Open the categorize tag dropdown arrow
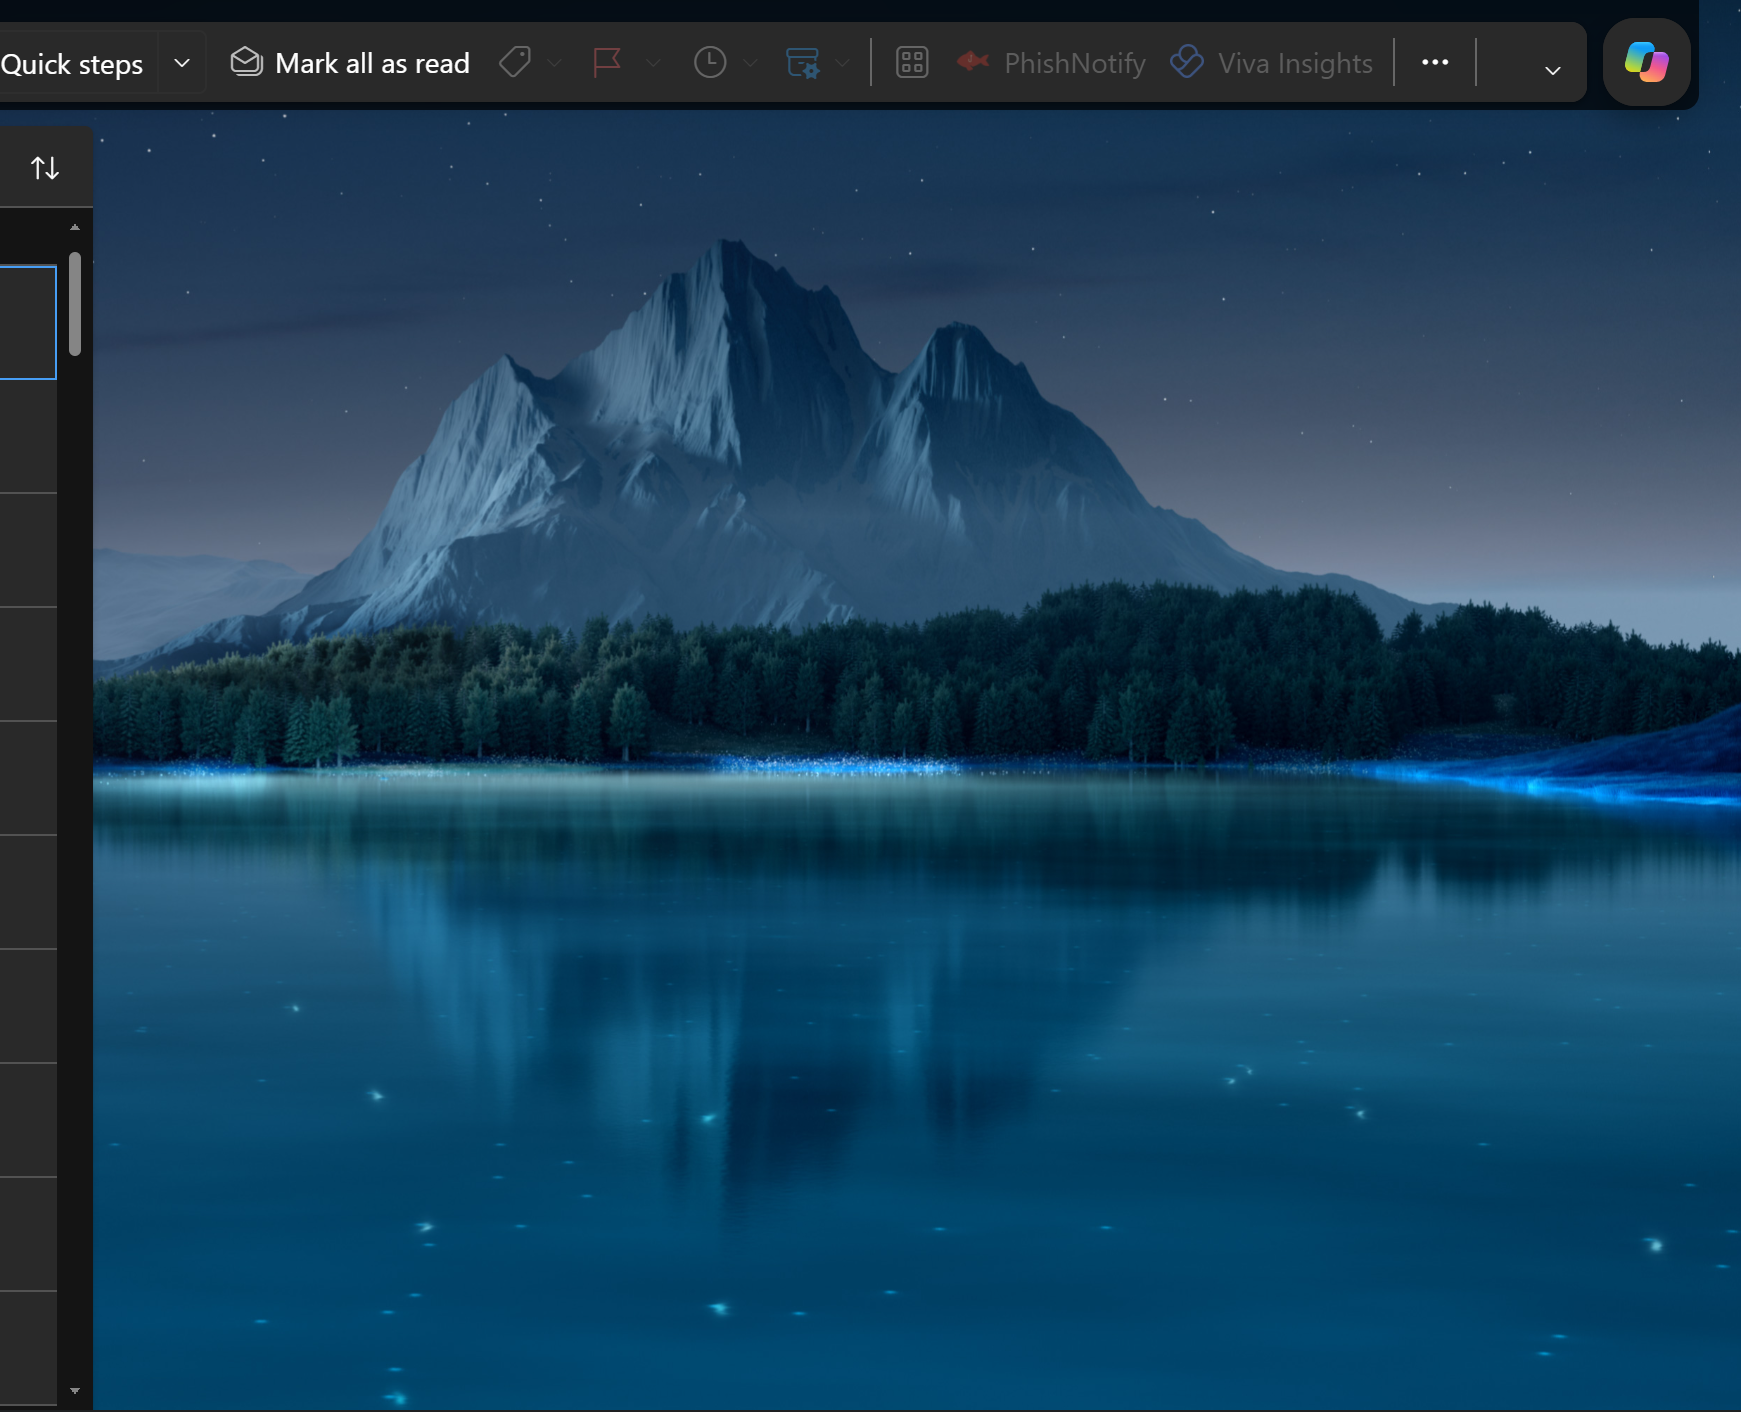1741x1412 pixels. [555, 63]
